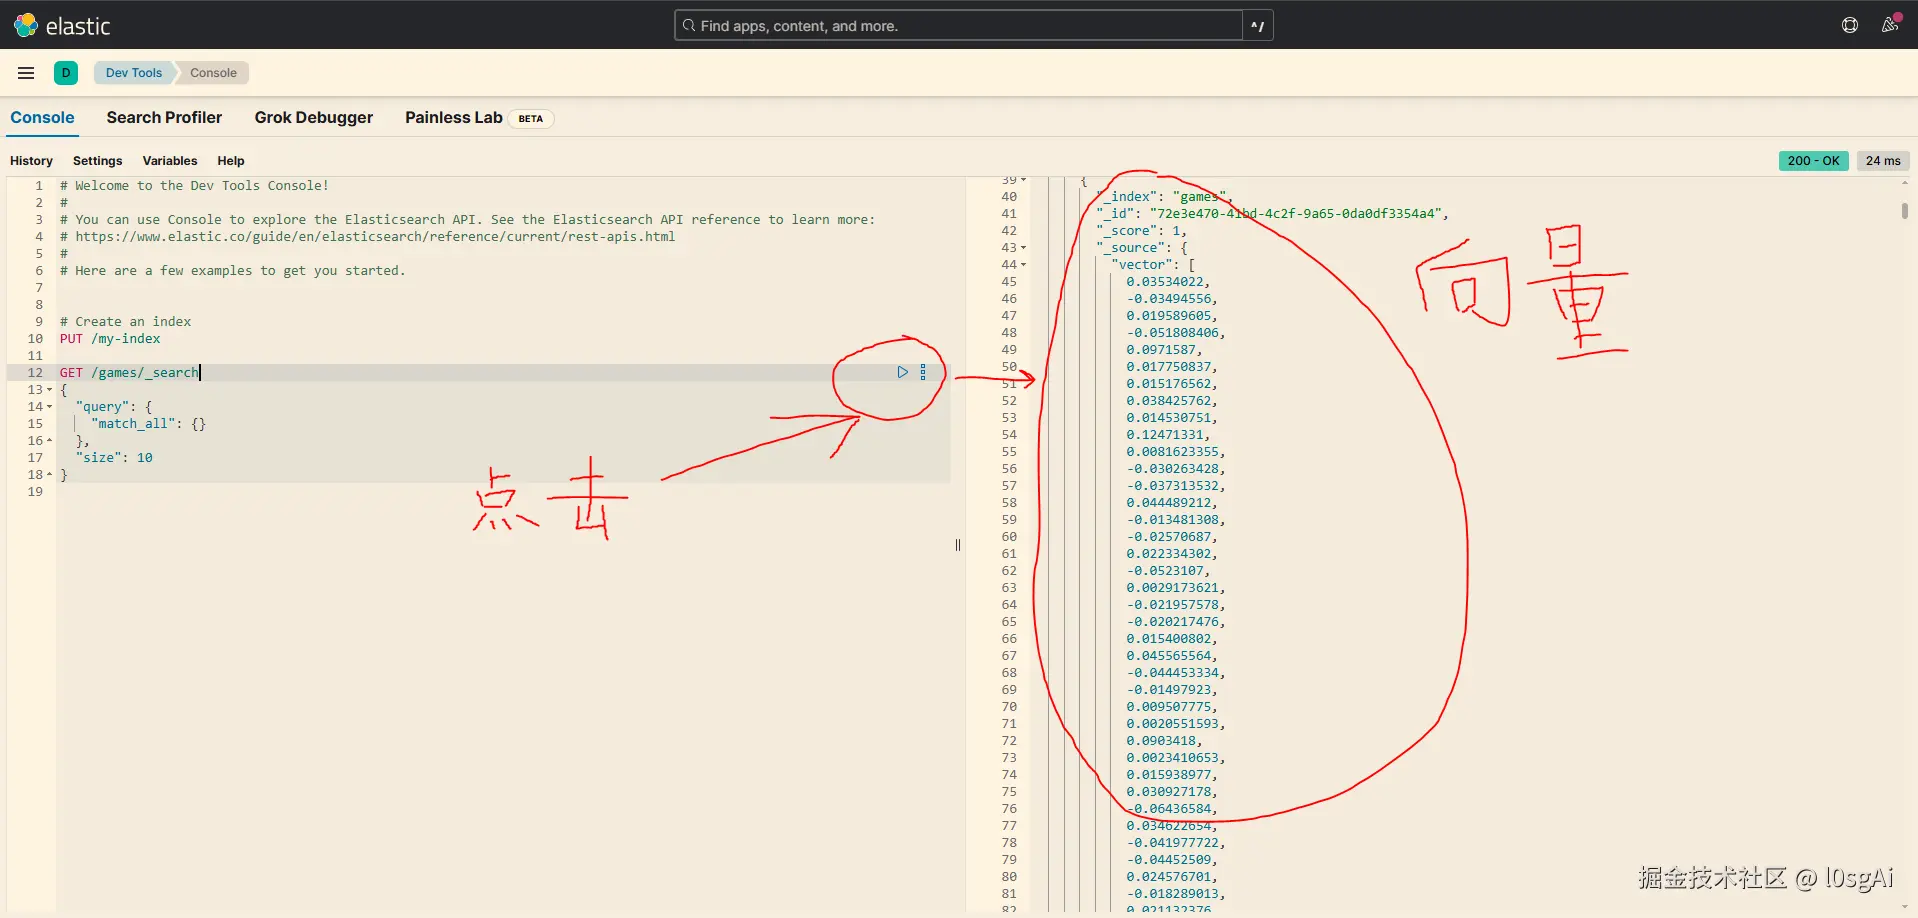Toggle the fold marker at line 18
Viewport: 1918px width, 918px height.
point(50,475)
